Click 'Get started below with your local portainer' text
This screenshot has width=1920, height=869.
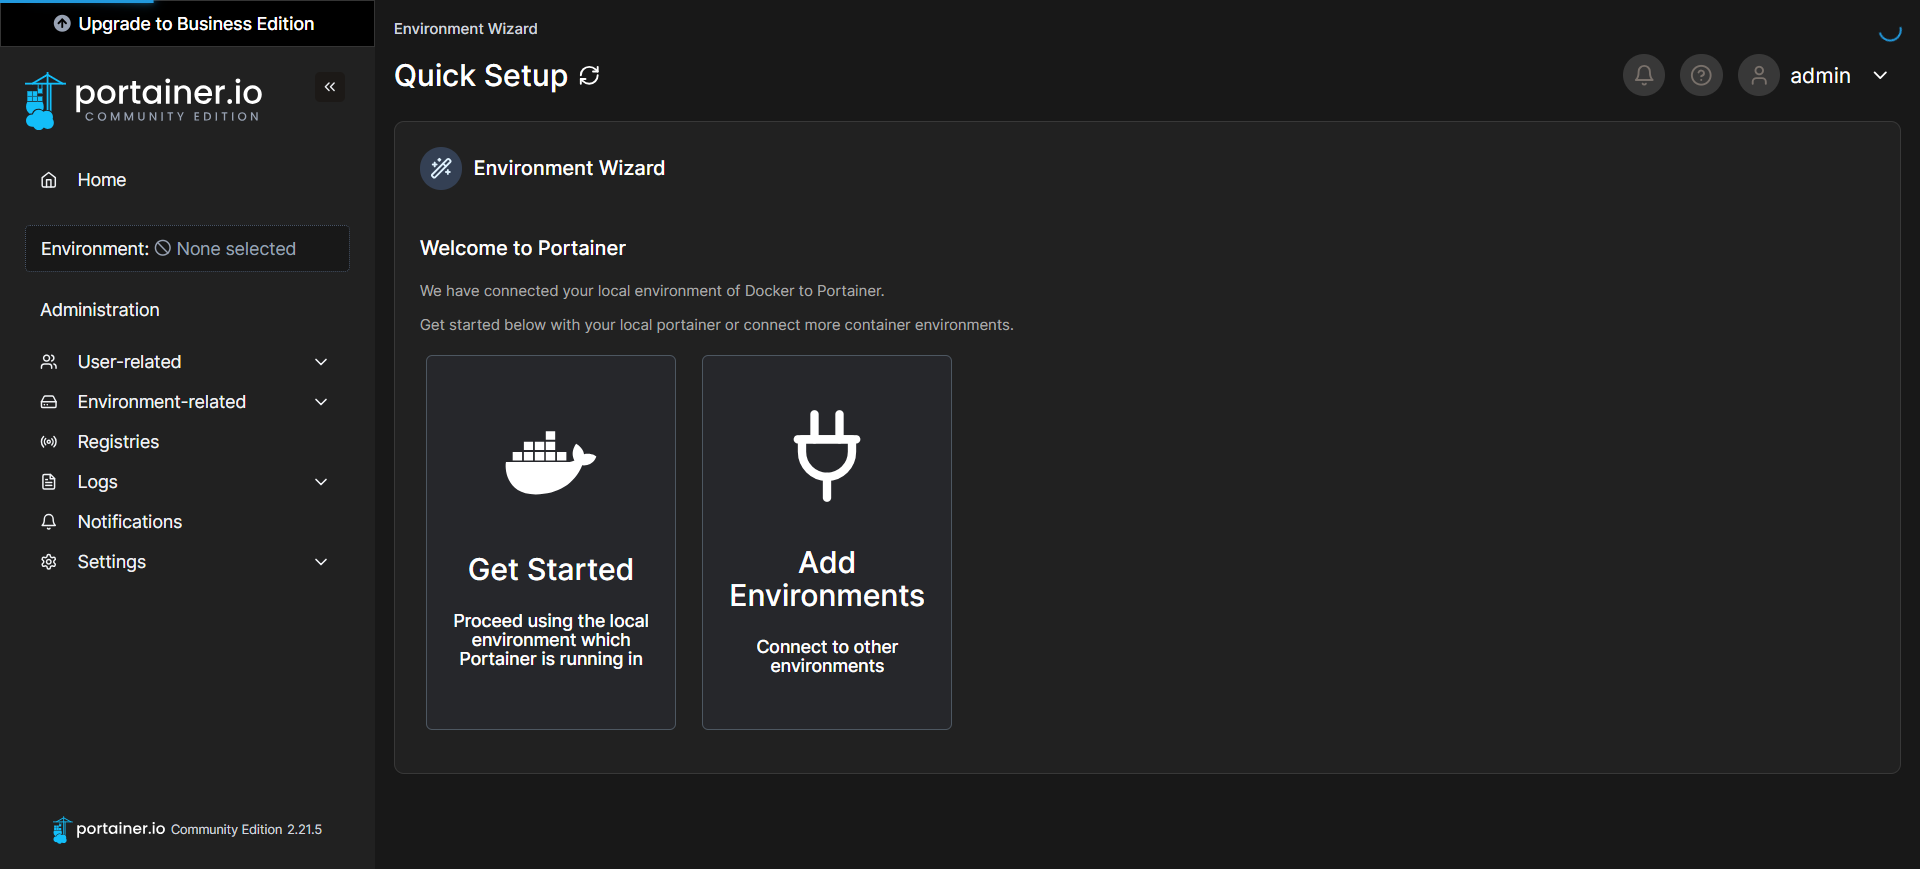click(717, 325)
